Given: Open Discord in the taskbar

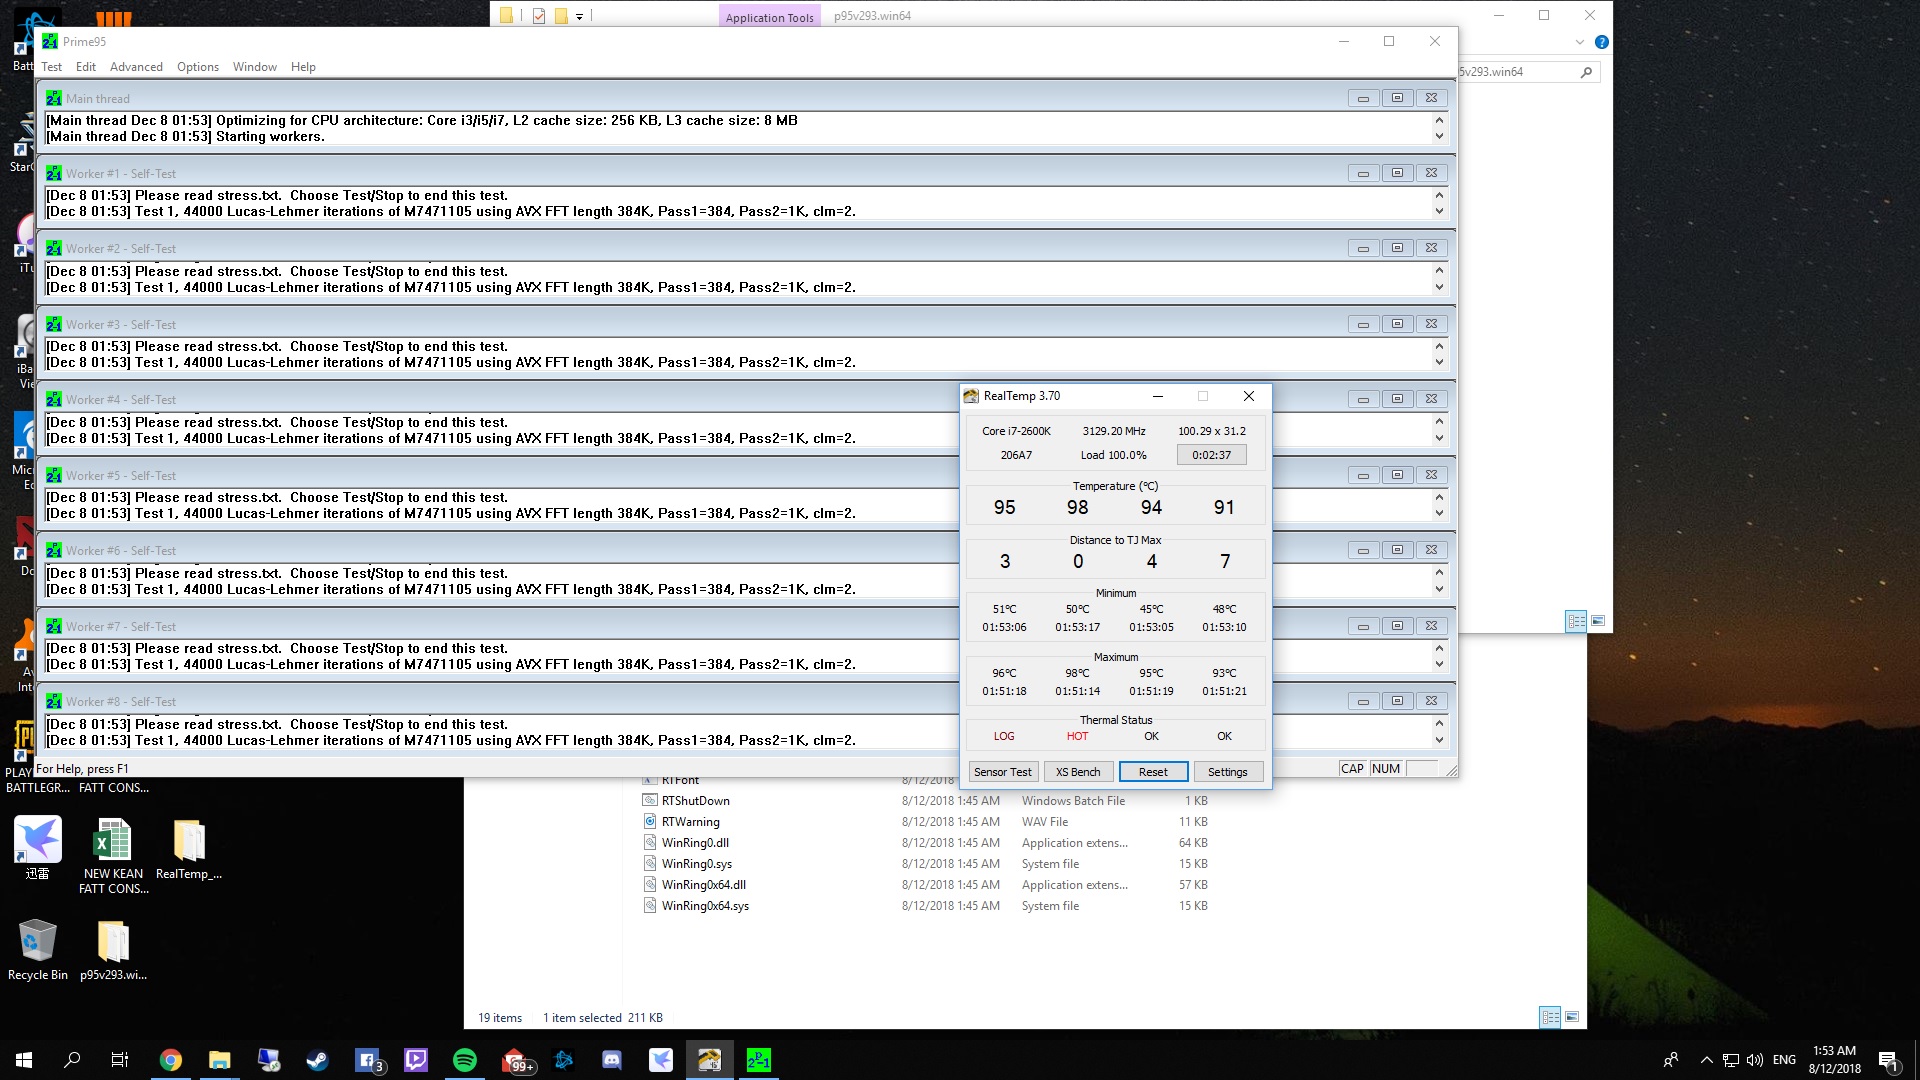Looking at the screenshot, I should pos(612,1060).
